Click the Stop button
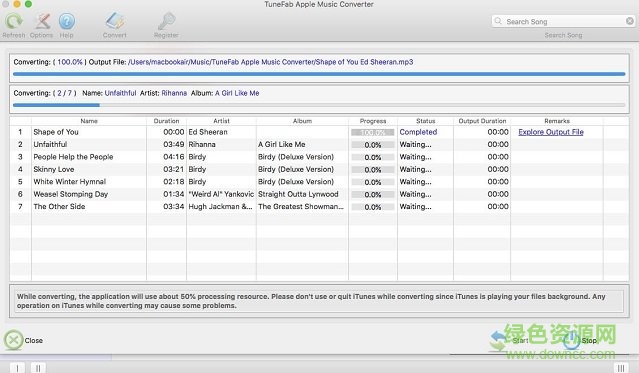The image size is (639, 373). click(581, 340)
